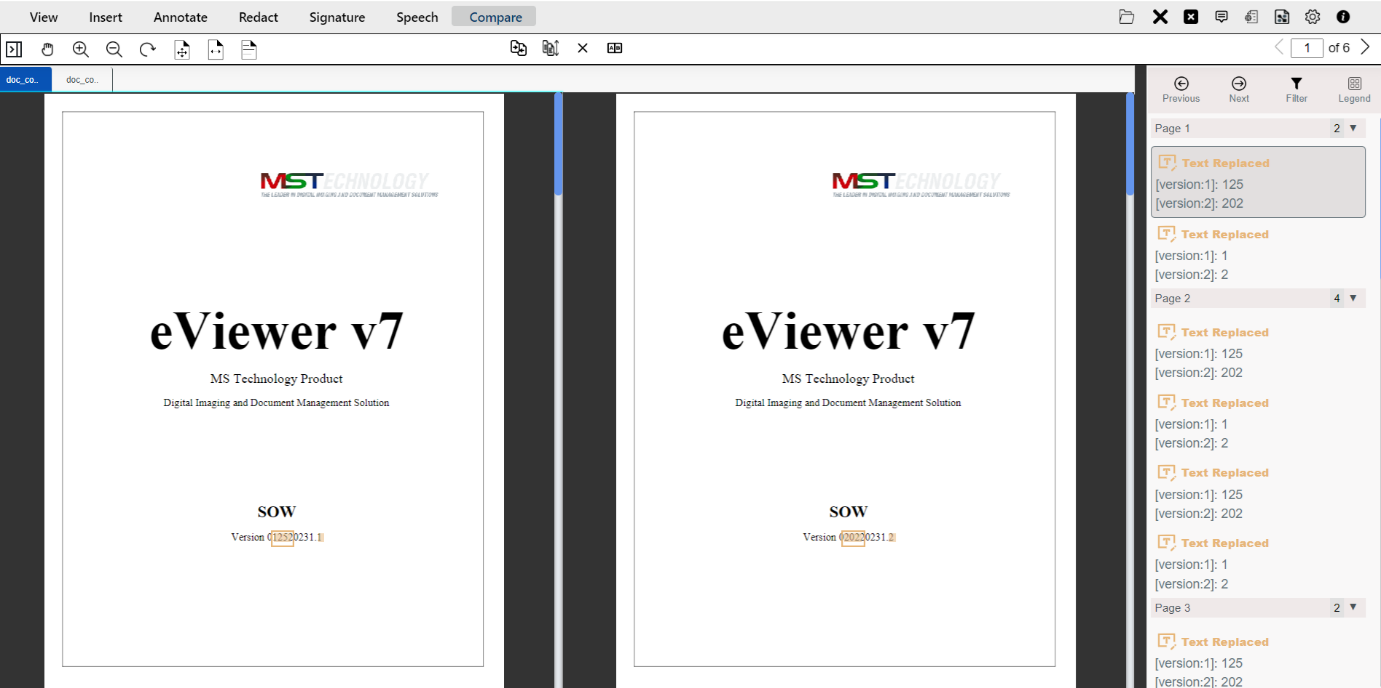Select Page 1 Text Replaced entry 1 to 2
The height and width of the screenshot is (688, 1381).
pyautogui.click(x=1258, y=254)
